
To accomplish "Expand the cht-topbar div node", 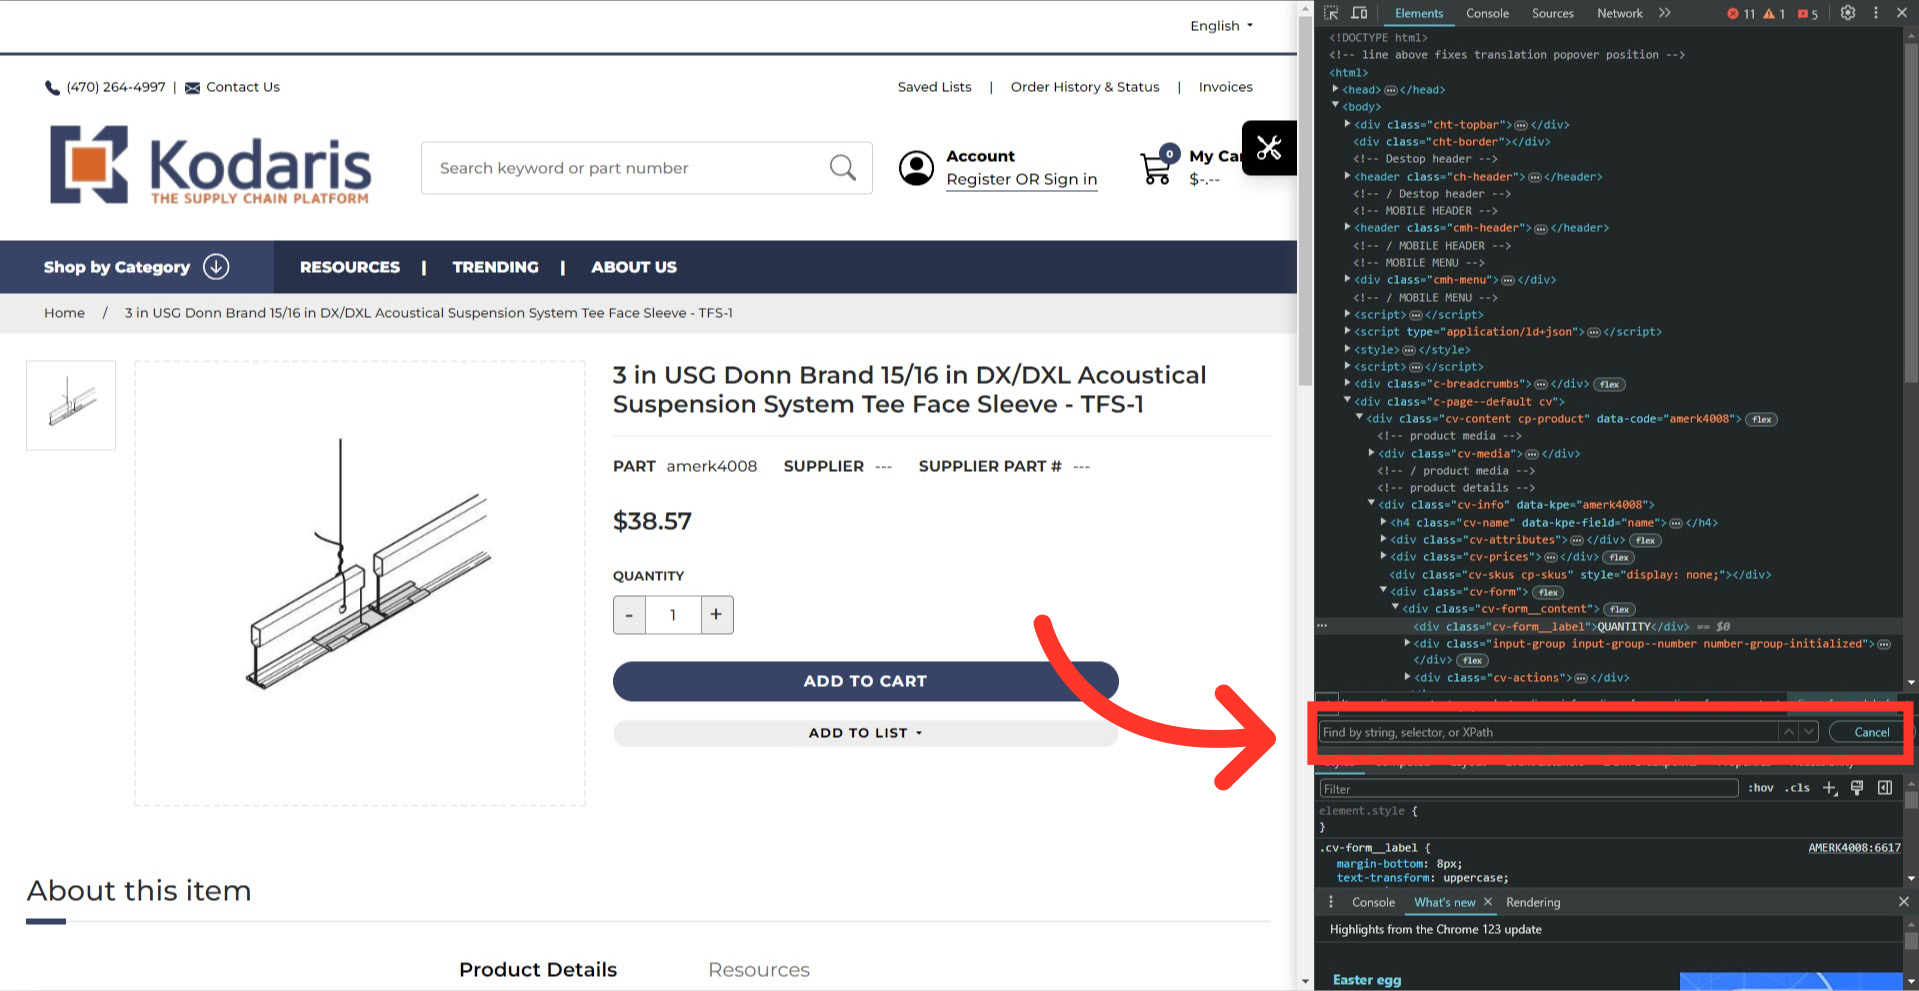I will click(1347, 124).
